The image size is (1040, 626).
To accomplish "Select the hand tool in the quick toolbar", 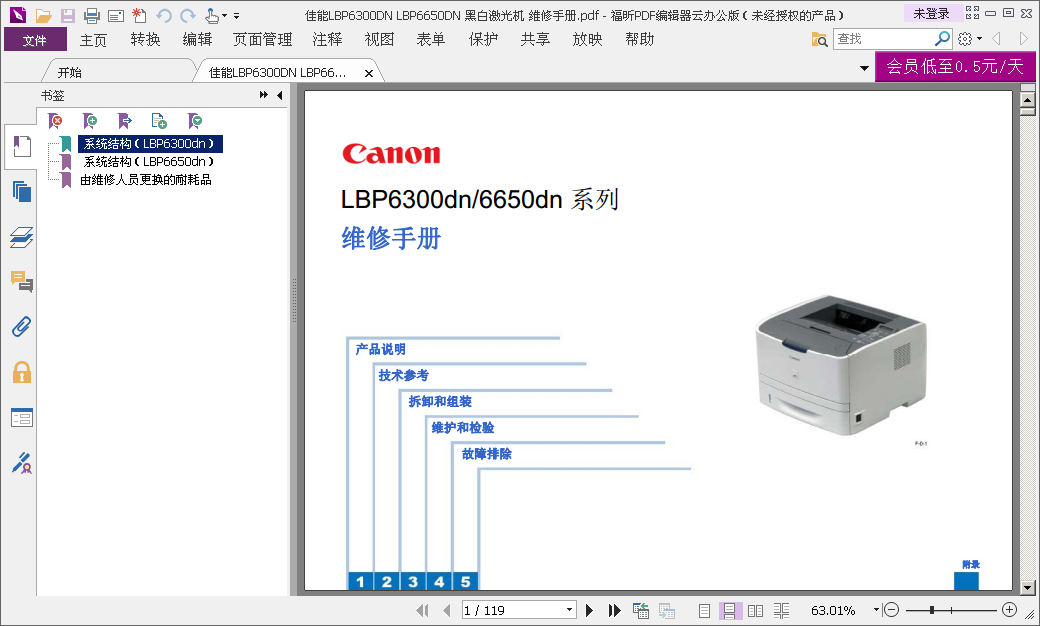I will pos(212,15).
